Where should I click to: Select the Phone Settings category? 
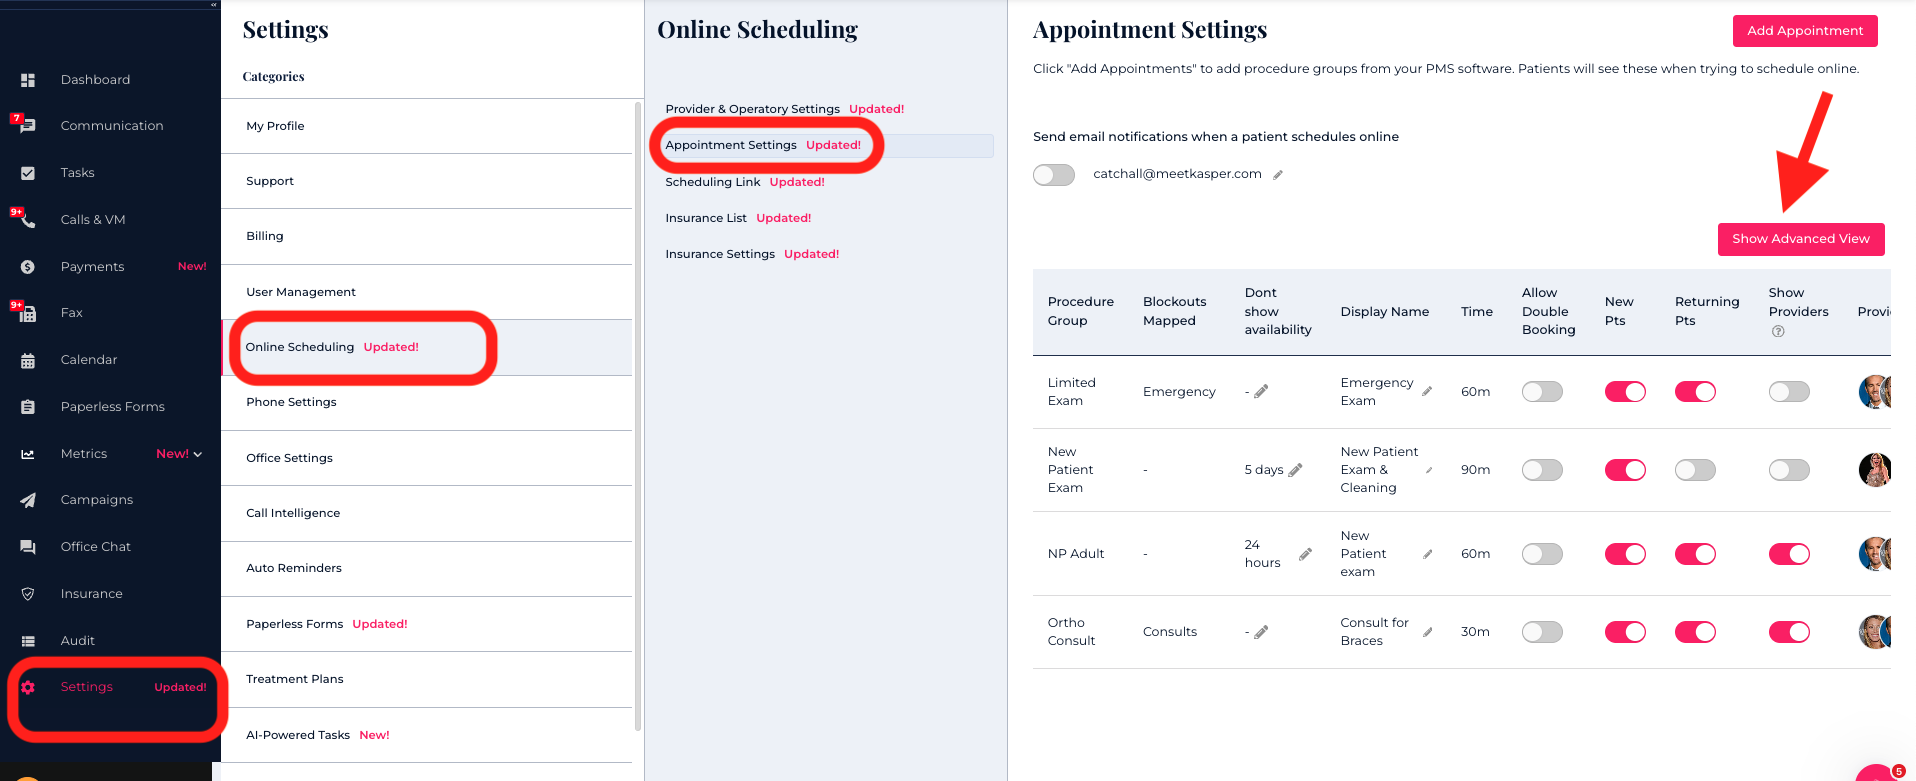click(291, 402)
